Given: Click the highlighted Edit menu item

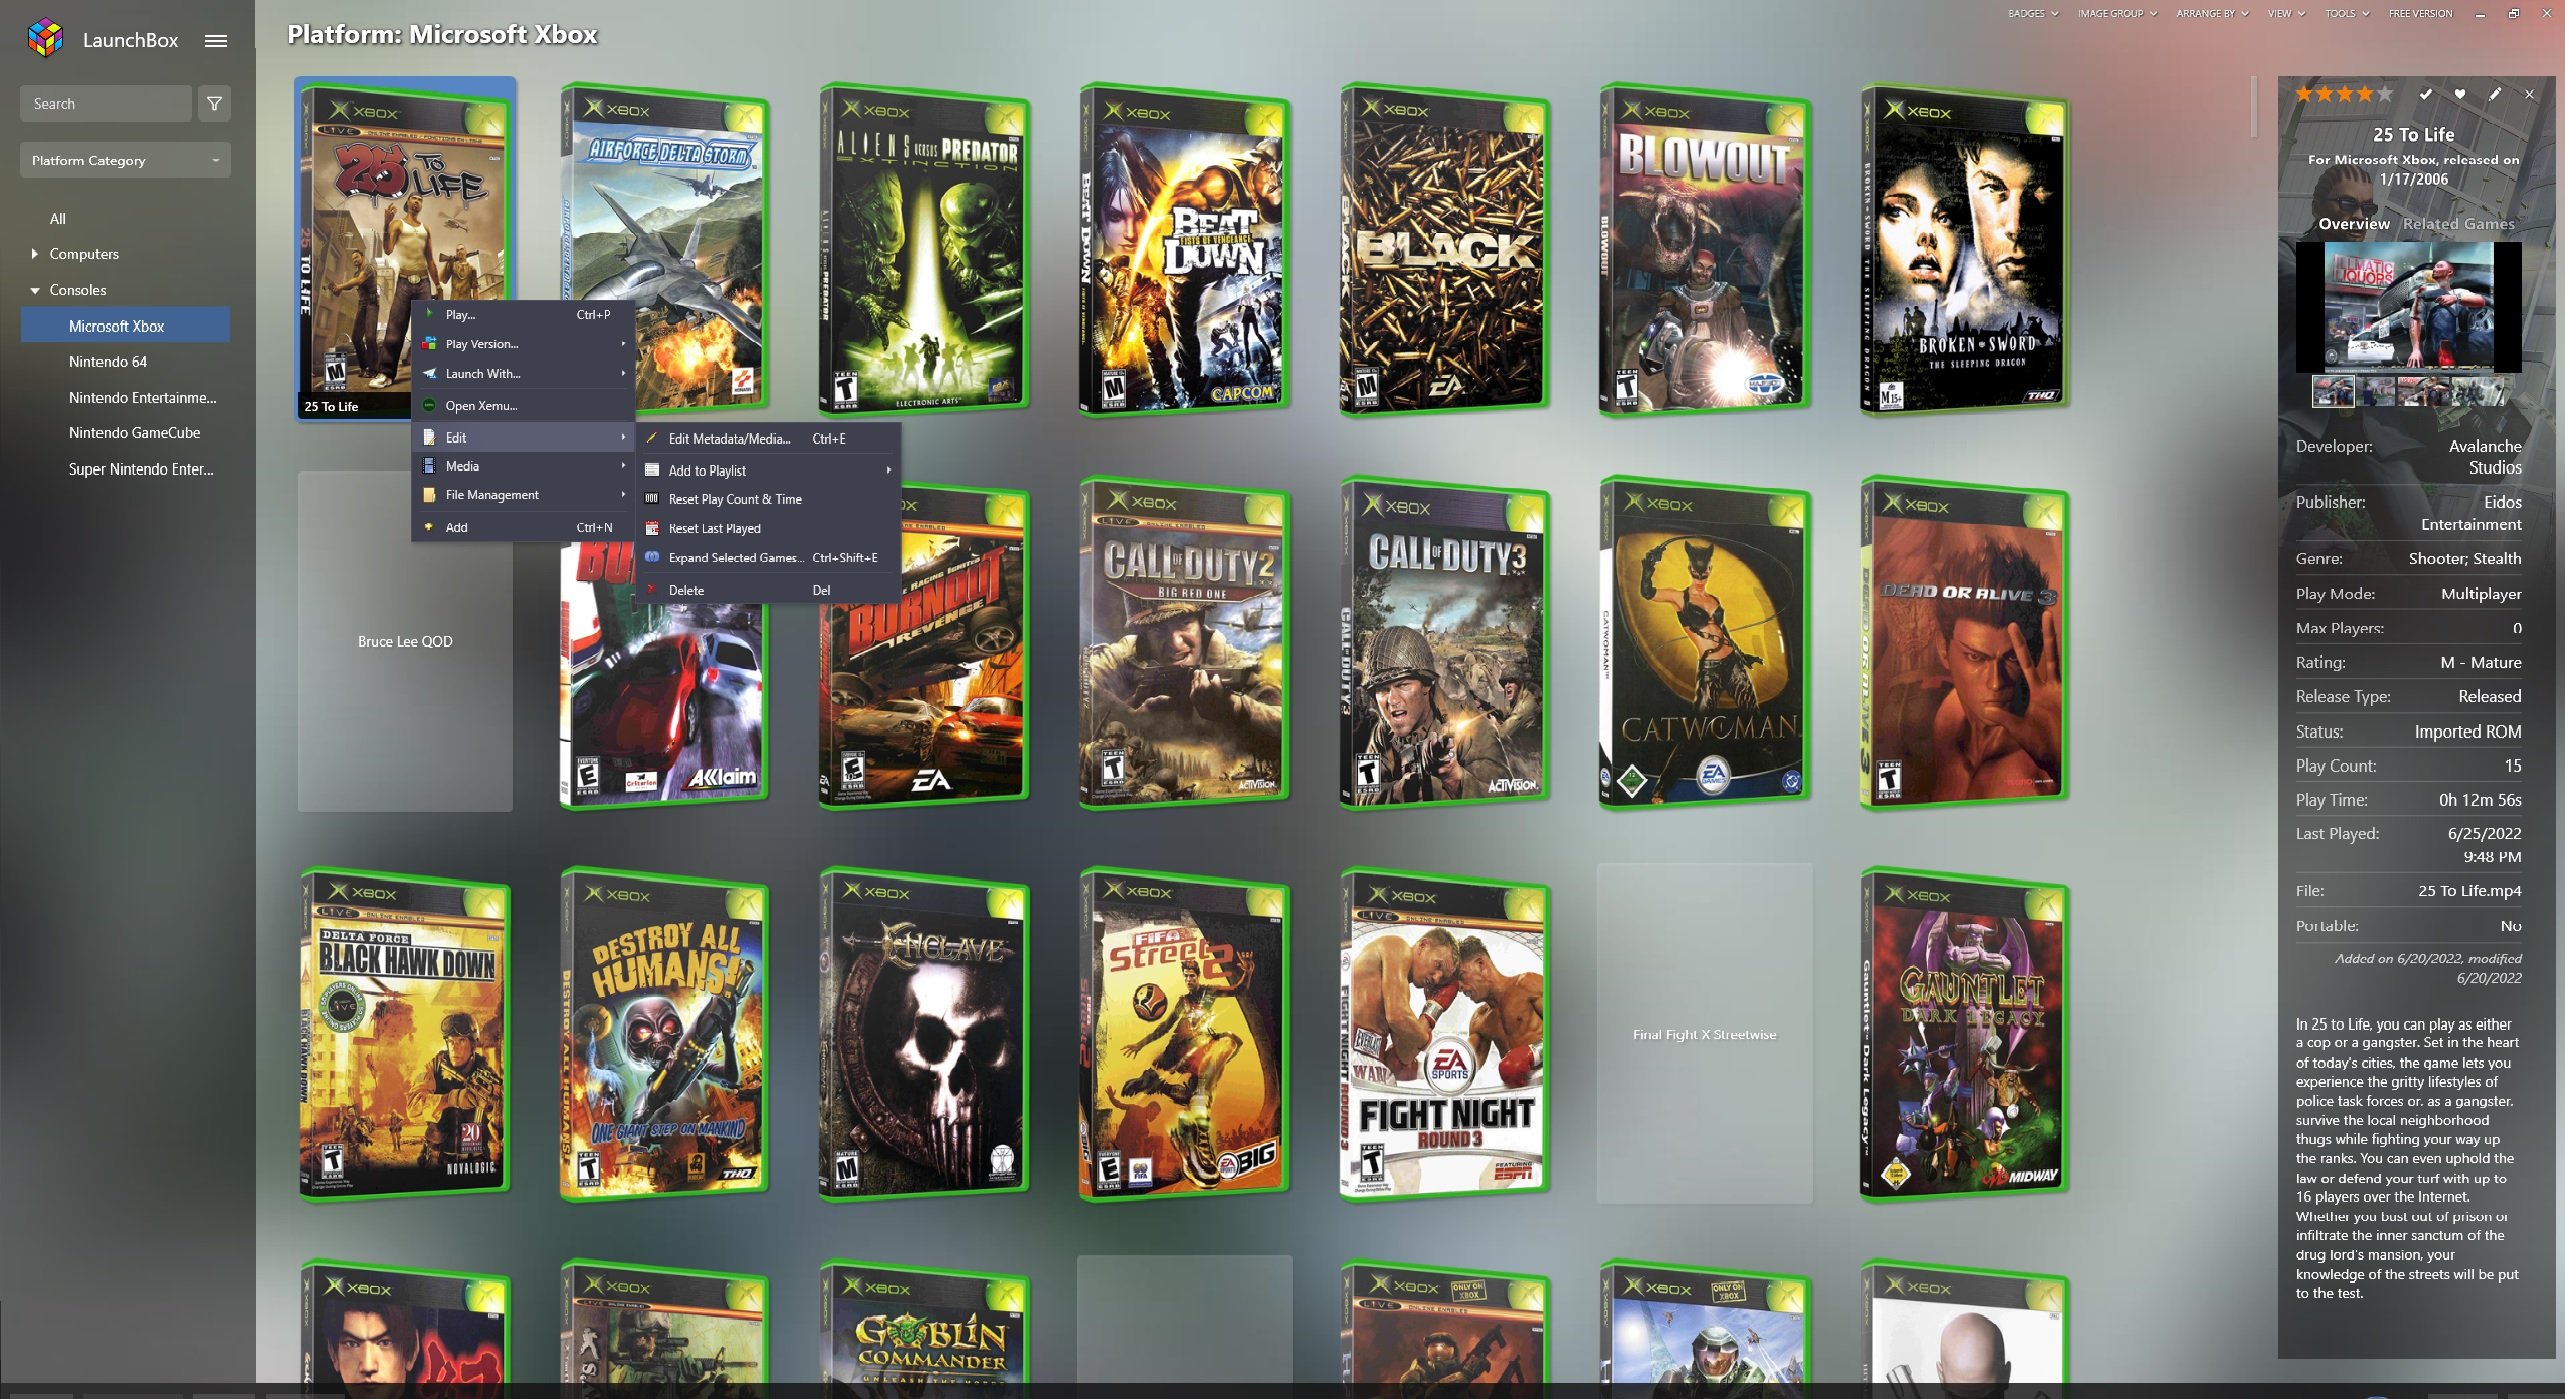Looking at the screenshot, I should point(524,437).
